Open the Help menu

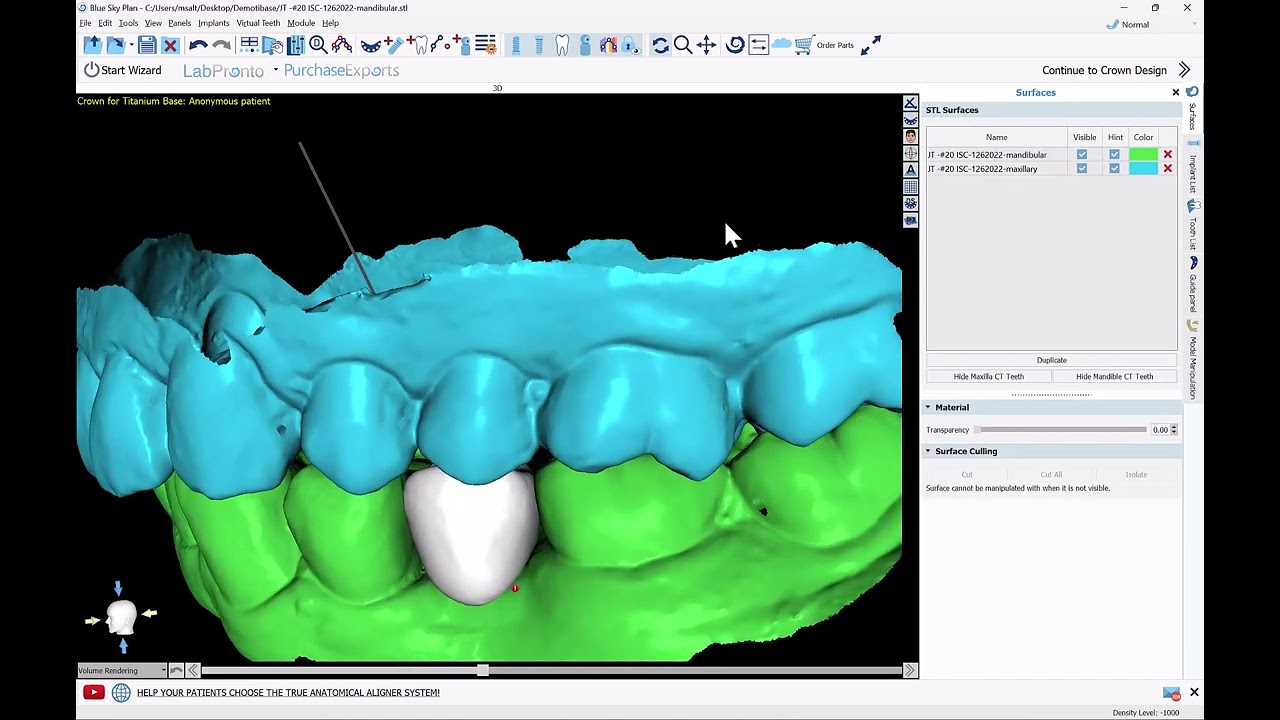330,23
